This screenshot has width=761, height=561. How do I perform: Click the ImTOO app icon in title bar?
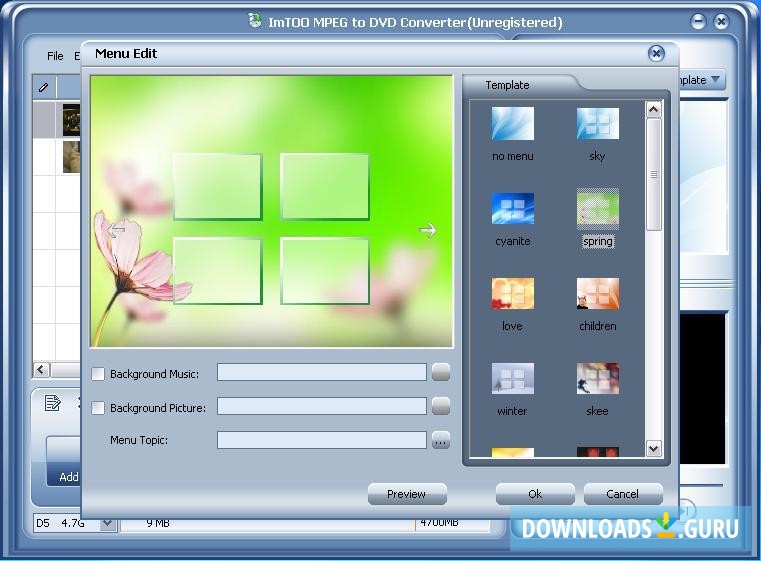255,20
